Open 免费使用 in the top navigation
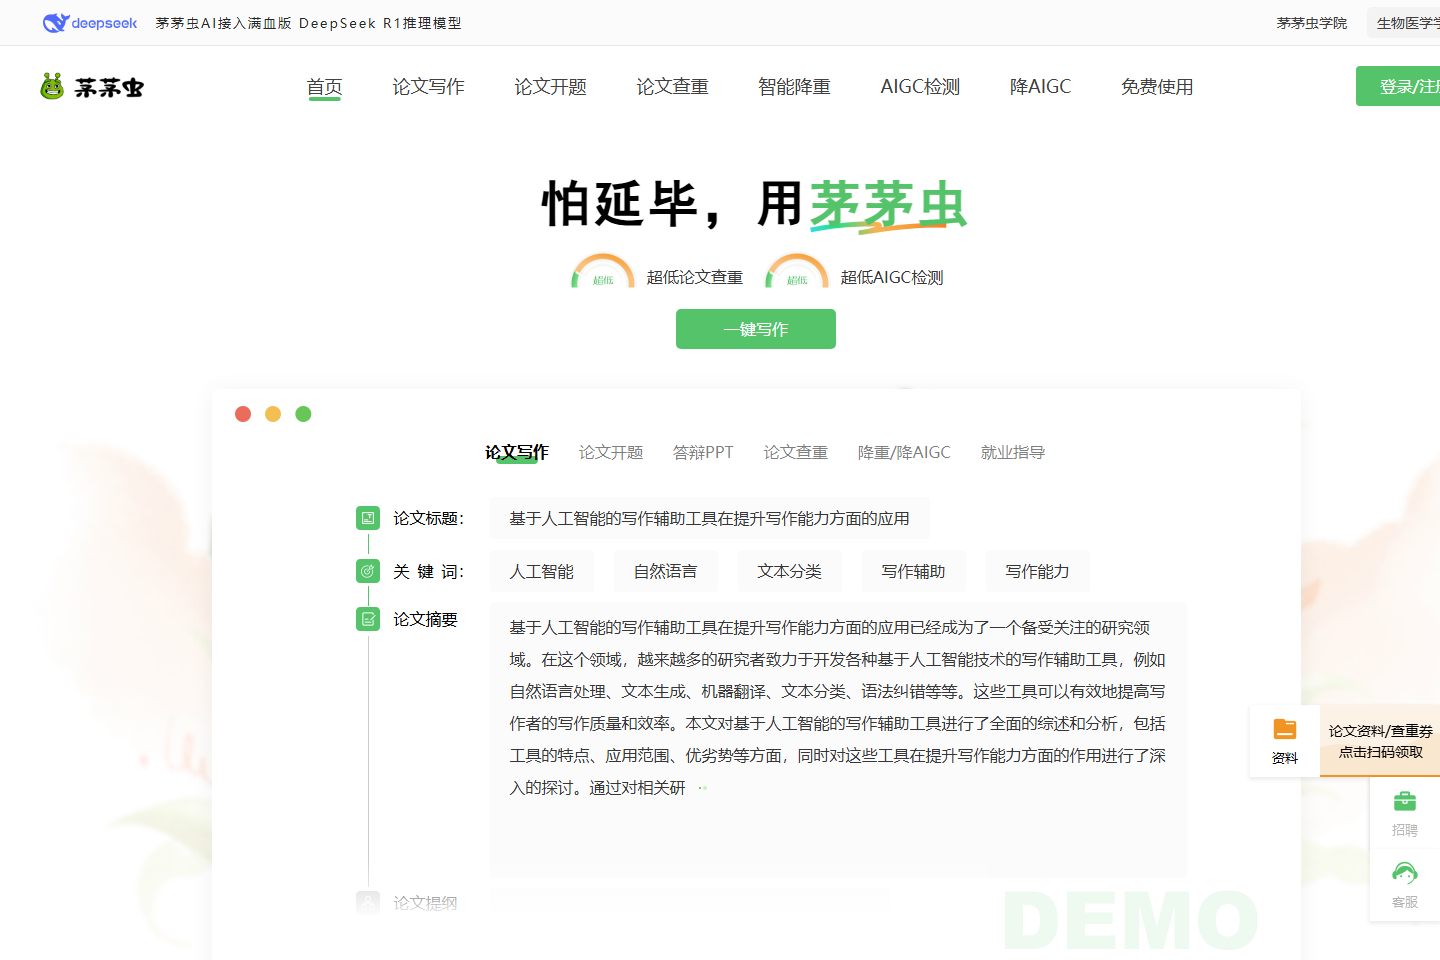 1157,87
